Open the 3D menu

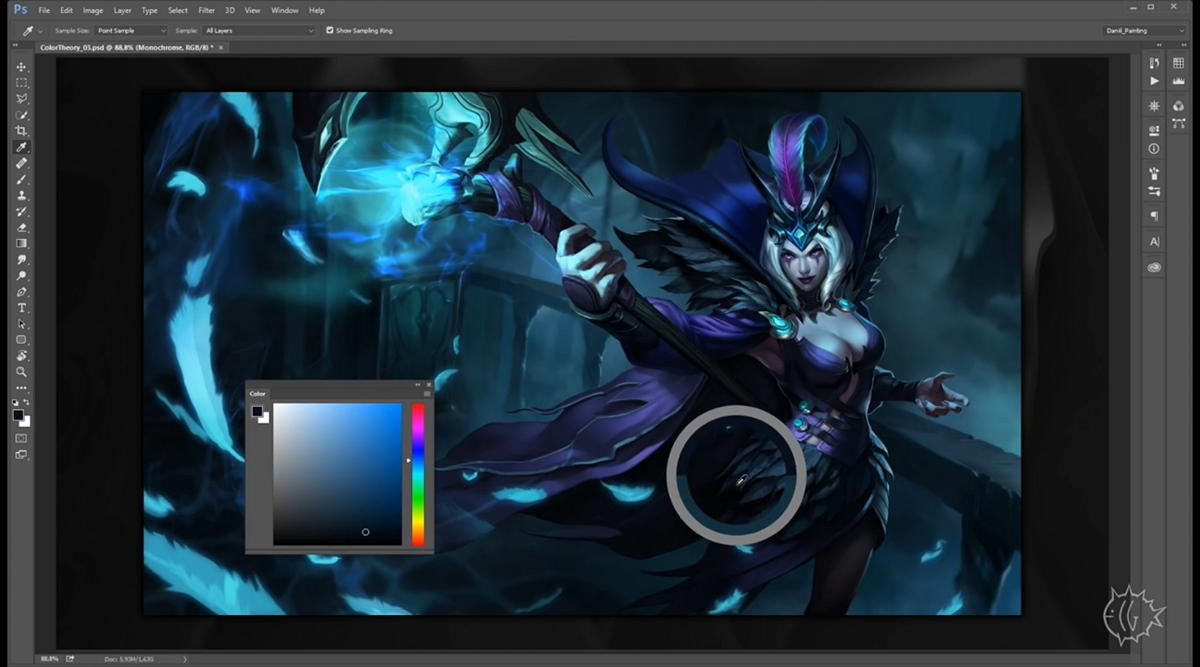(x=230, y=10)
